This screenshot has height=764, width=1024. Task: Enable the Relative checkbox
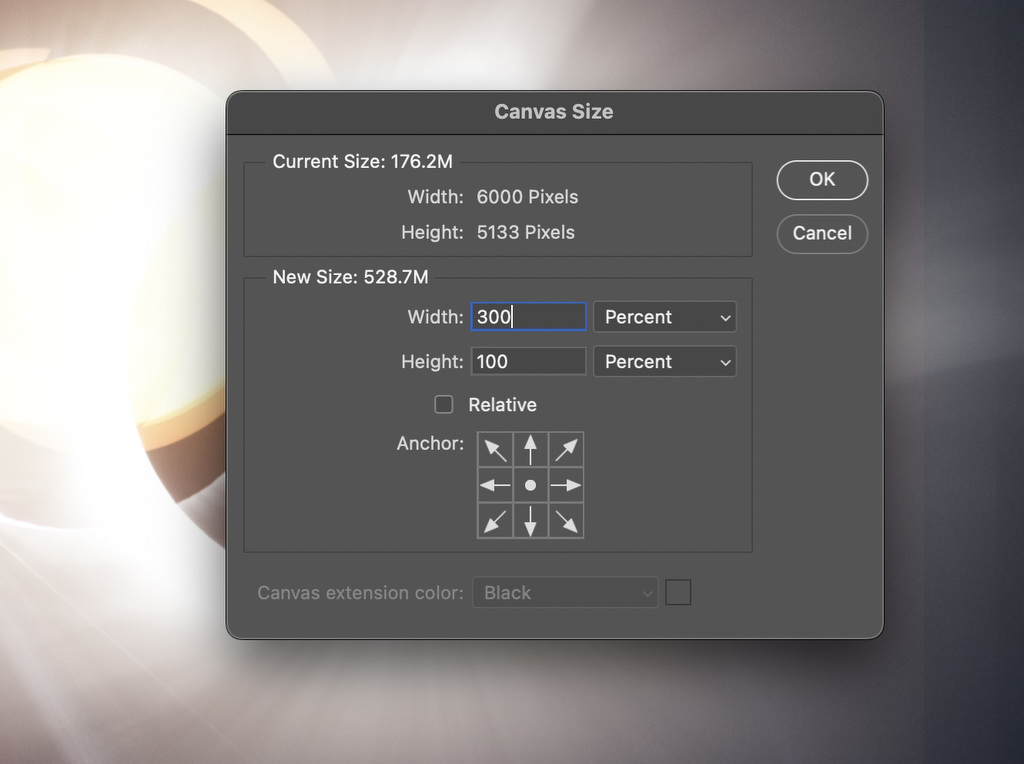coord(444,404)
